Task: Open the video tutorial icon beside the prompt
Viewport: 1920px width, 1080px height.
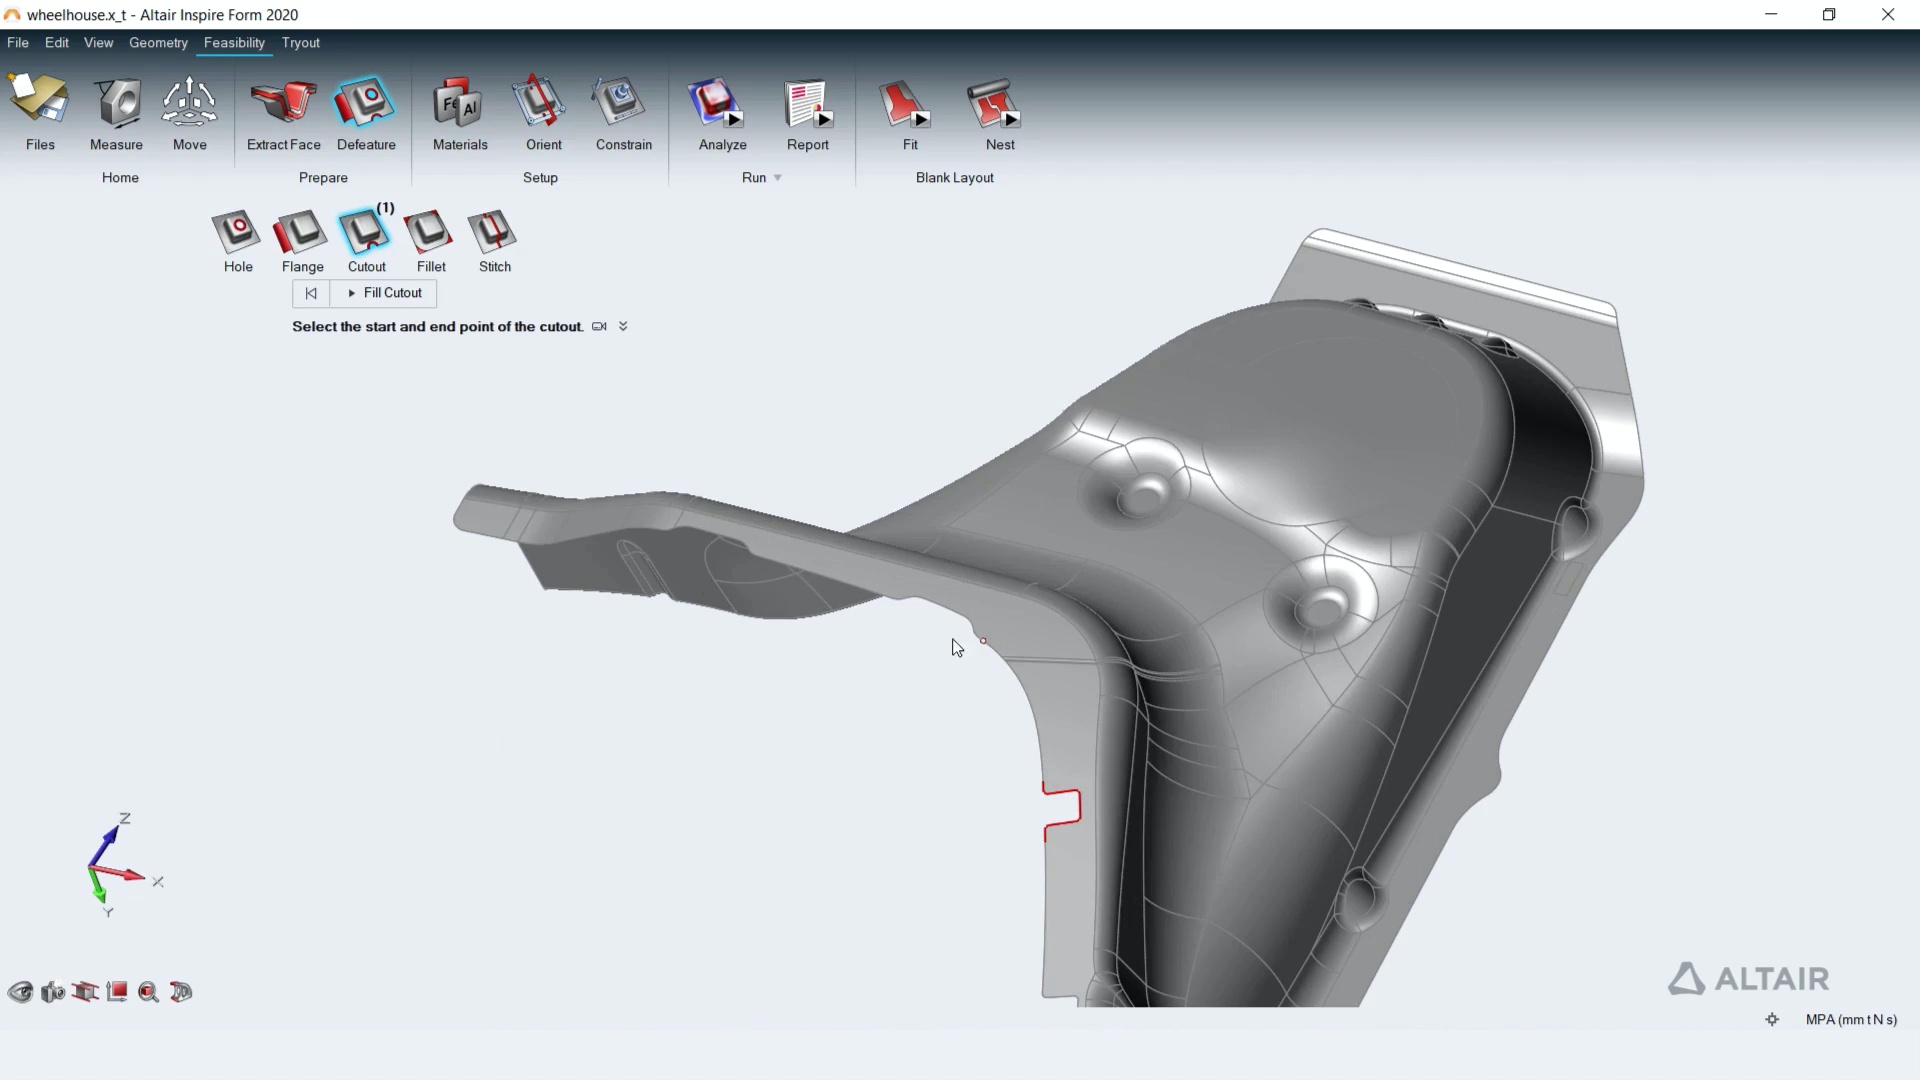Action: pos(599,326)
